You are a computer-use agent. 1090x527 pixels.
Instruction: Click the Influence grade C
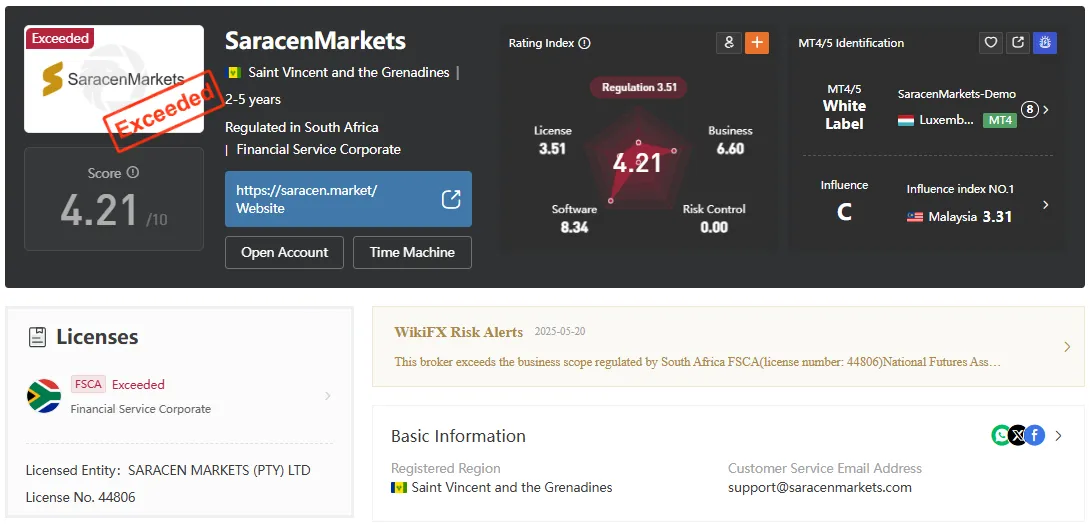[844, 212]
